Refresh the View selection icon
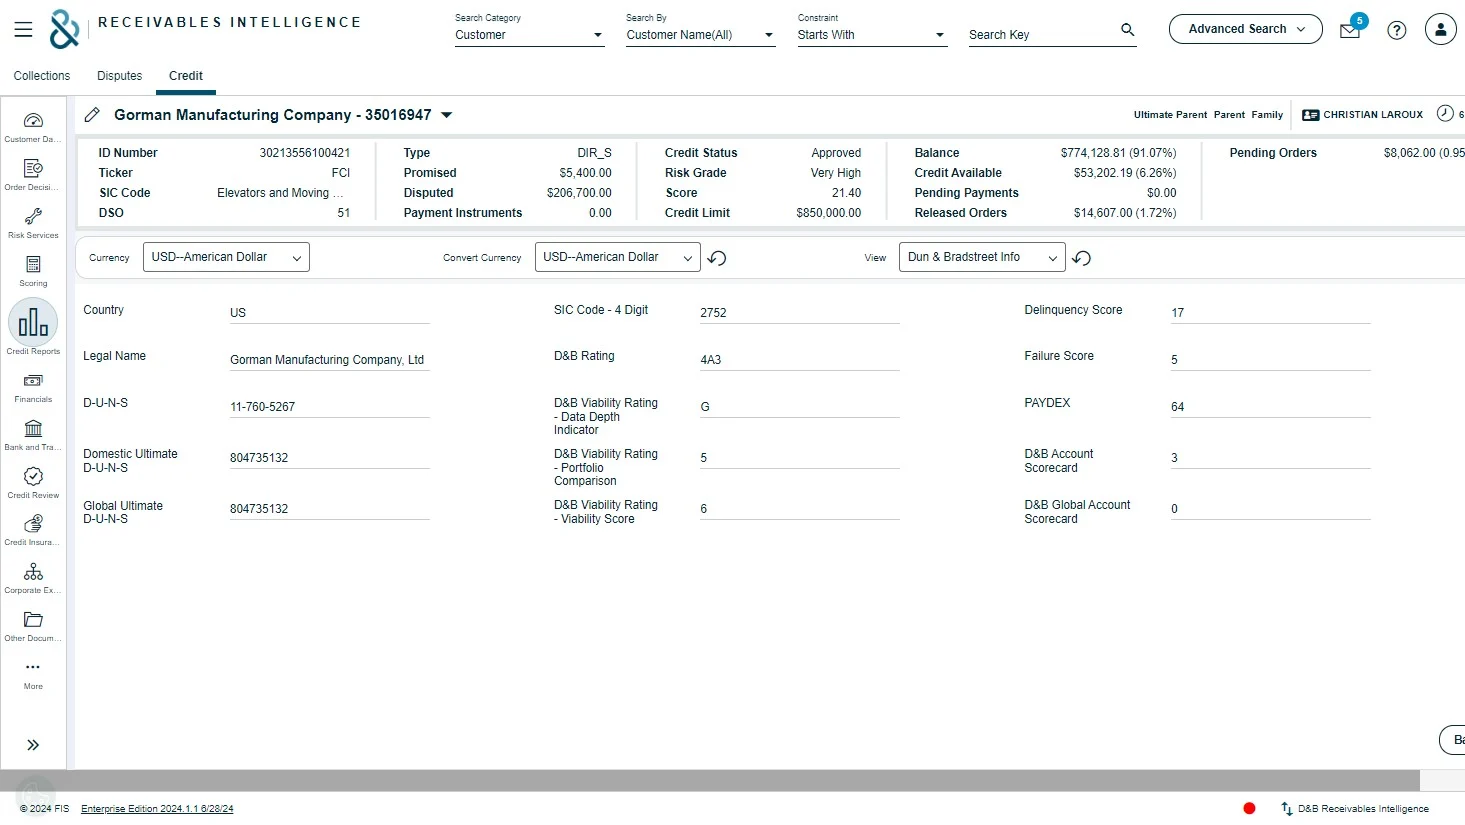Image resolution: width=1465 pixels, height=825 pixels. coord(1081,258)
